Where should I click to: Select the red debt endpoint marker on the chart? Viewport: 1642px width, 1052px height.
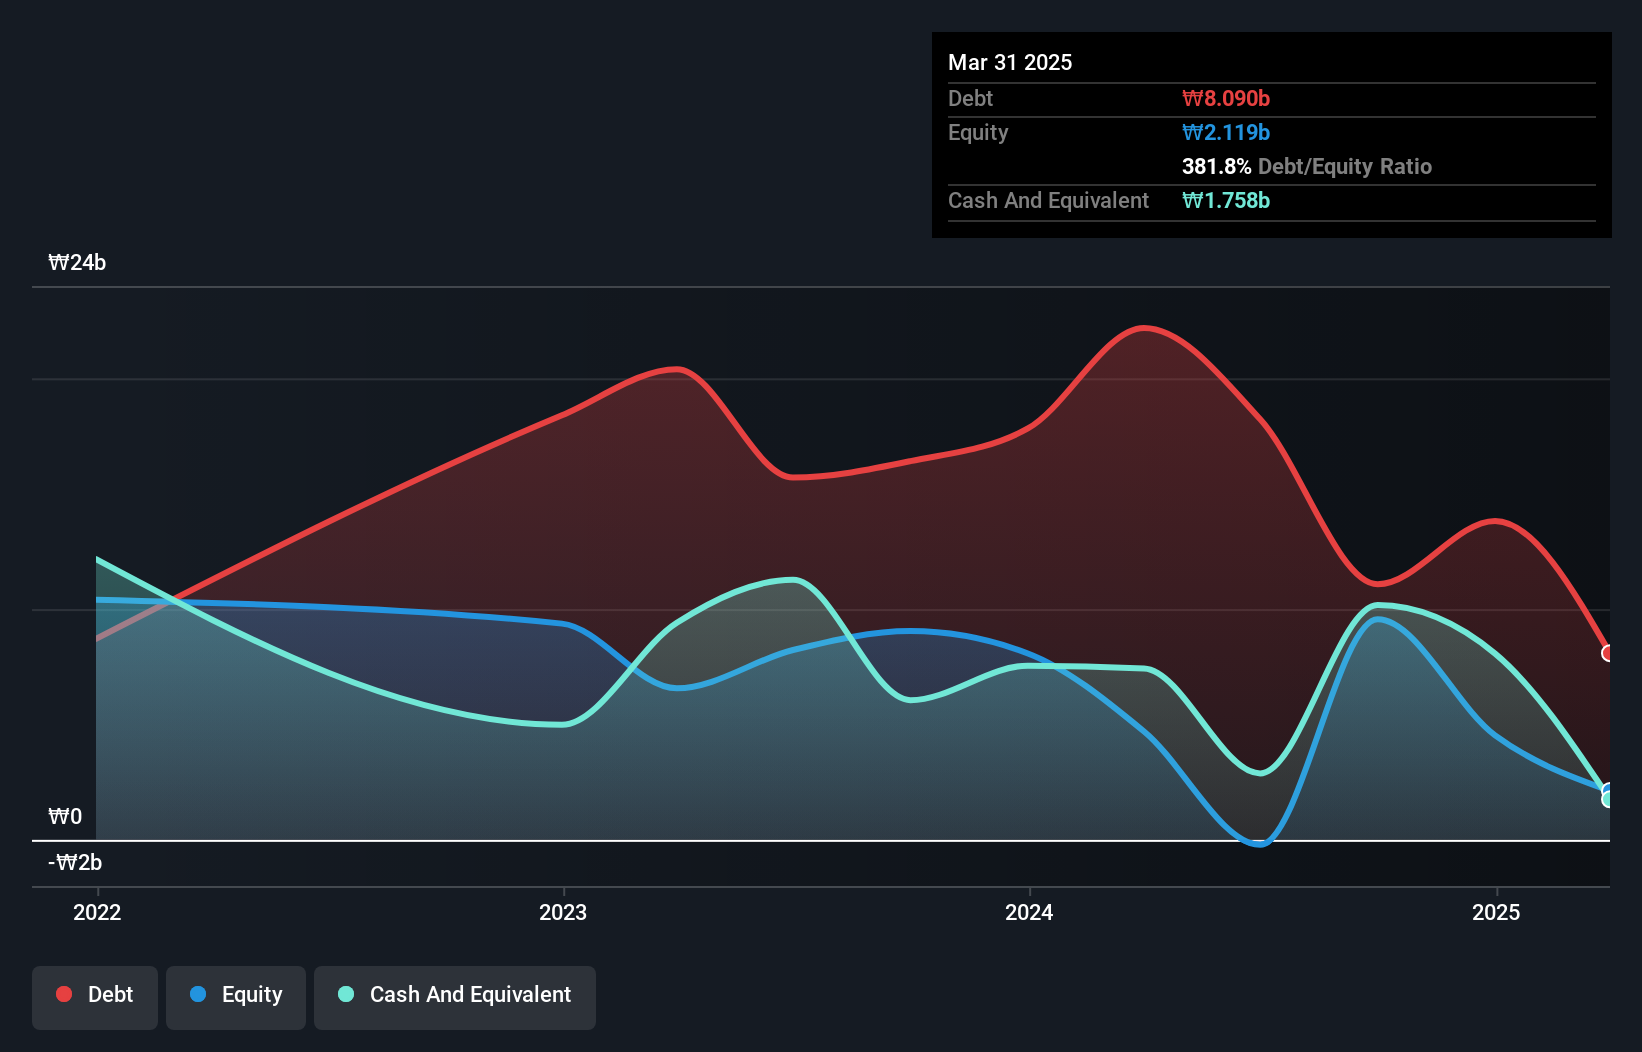coord(1608,653)
